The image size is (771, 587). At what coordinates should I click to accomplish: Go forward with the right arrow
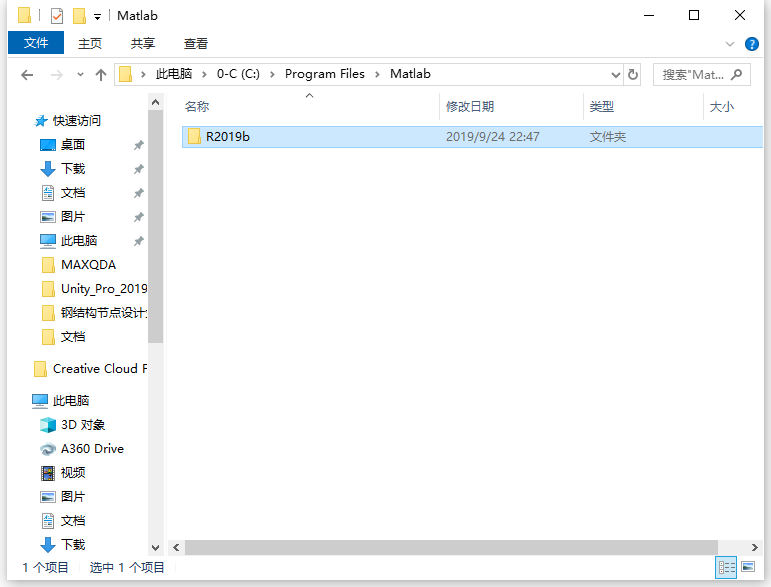coord(57,75)
